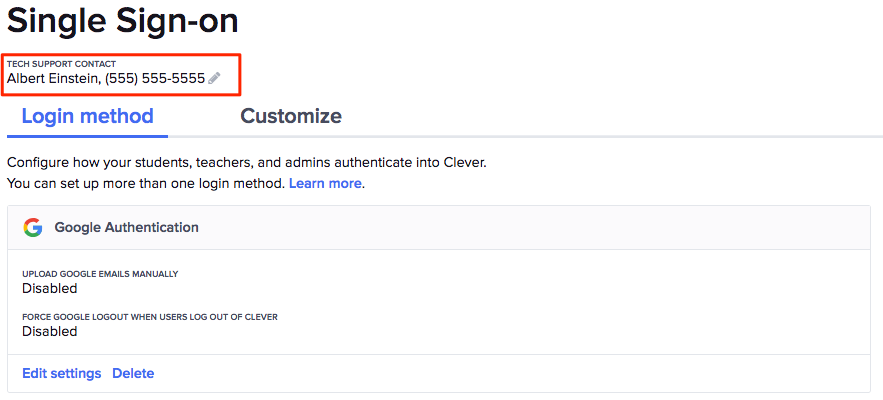883x400 pixels.
Task: Click the Google logo icon
Action: pos(33,228)
